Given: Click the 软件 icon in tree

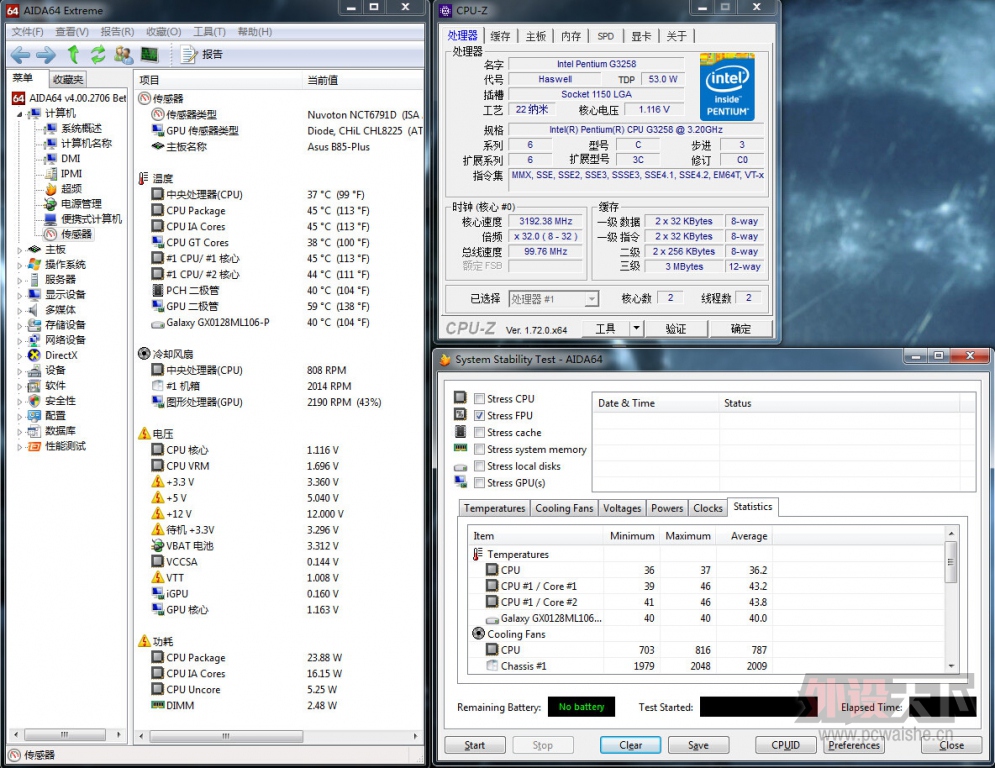Looking at the screenshot, I should (35, 385).
